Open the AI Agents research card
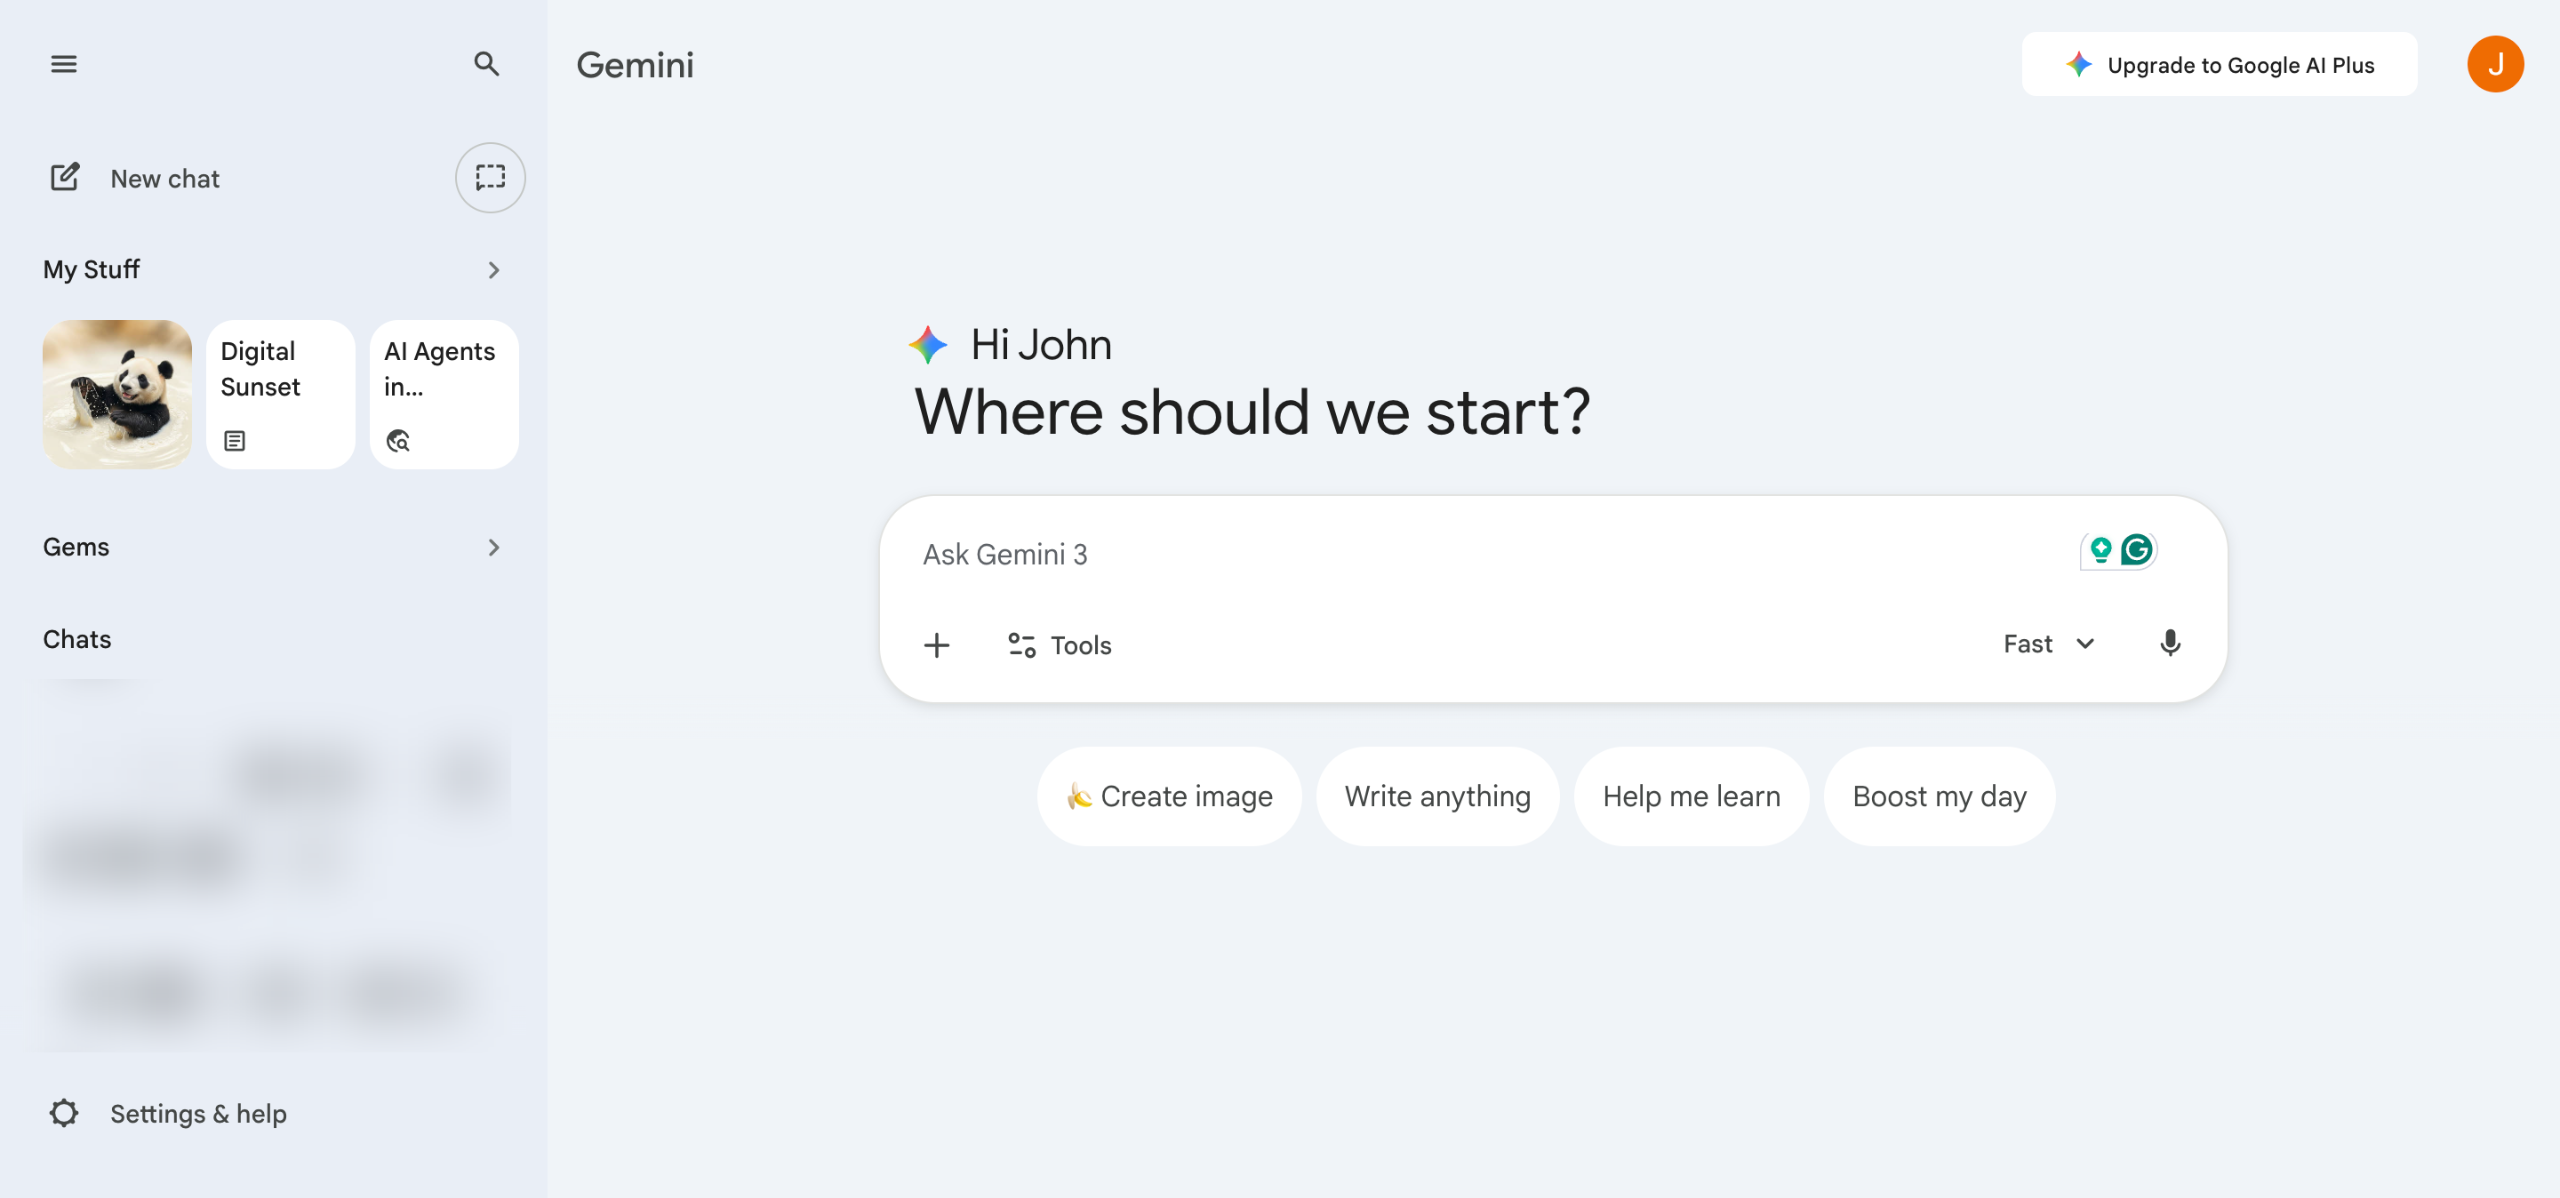Screen dimensions: 2560x1198 click(444, 394)
